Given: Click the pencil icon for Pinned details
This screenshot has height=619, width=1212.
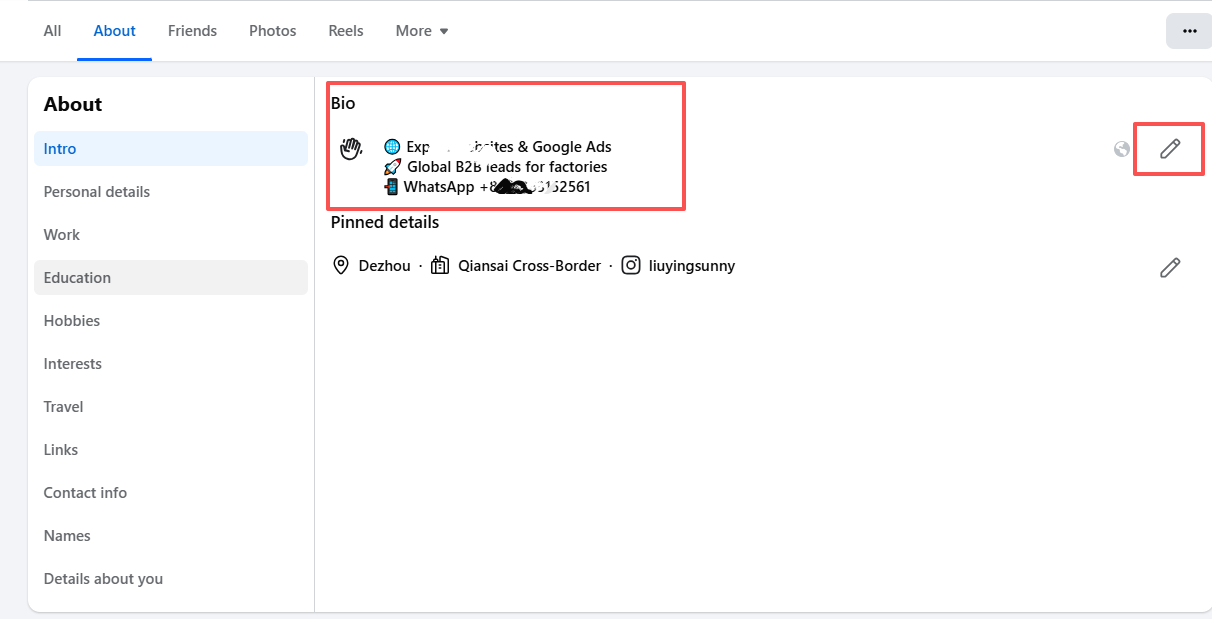Looking at the screenshot, I should 1170,267.
